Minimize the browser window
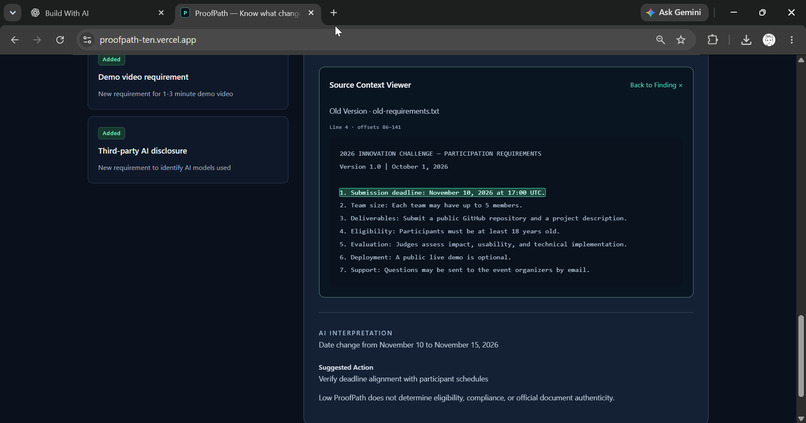 [734, 12]
